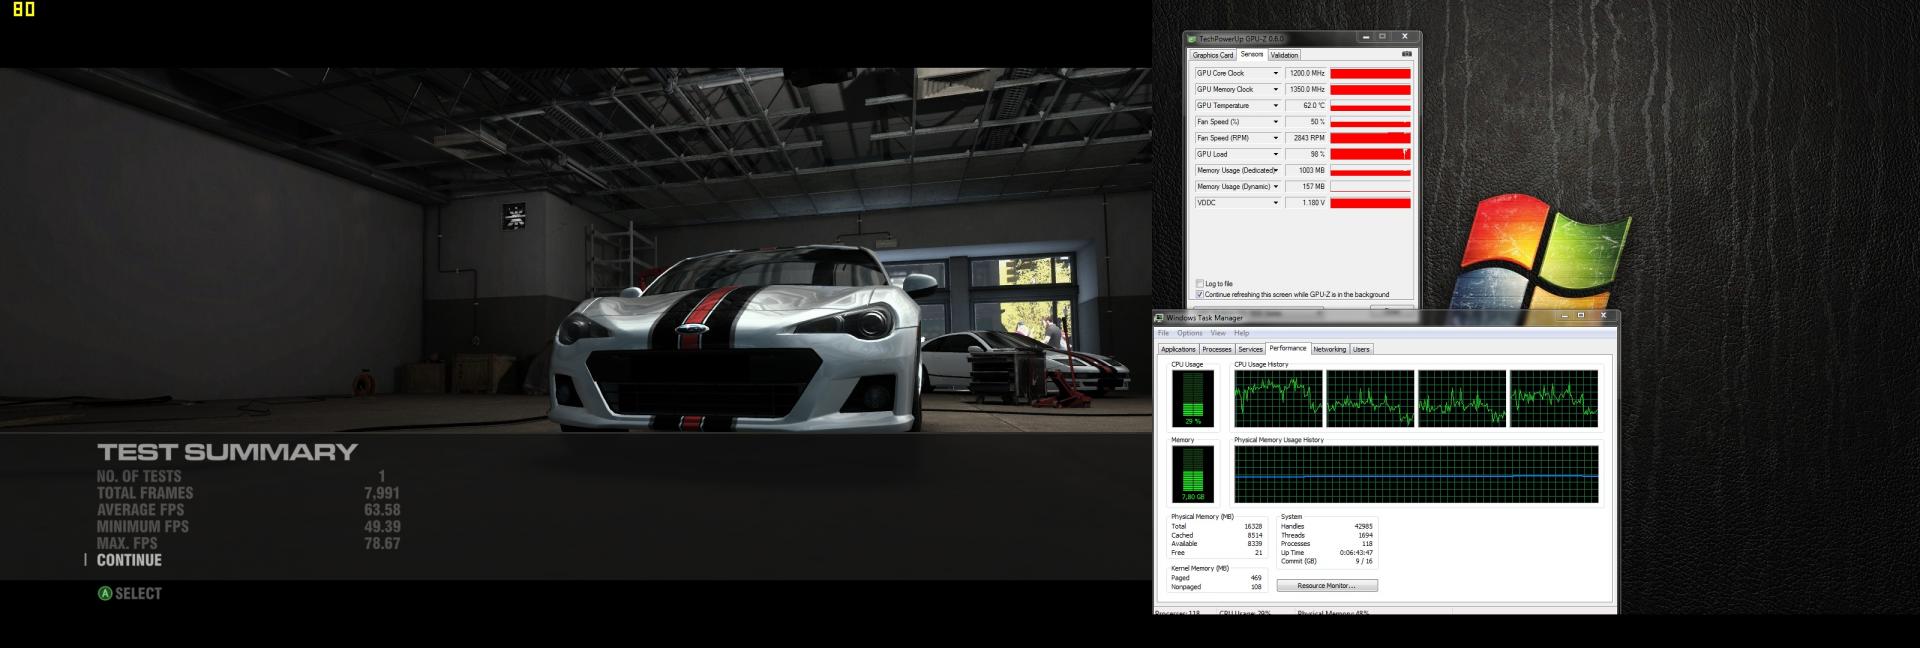This screenshot has width=1920, height=648.
Task: Click the 1350.0 MHz memory clock value
Action: 1306,89
